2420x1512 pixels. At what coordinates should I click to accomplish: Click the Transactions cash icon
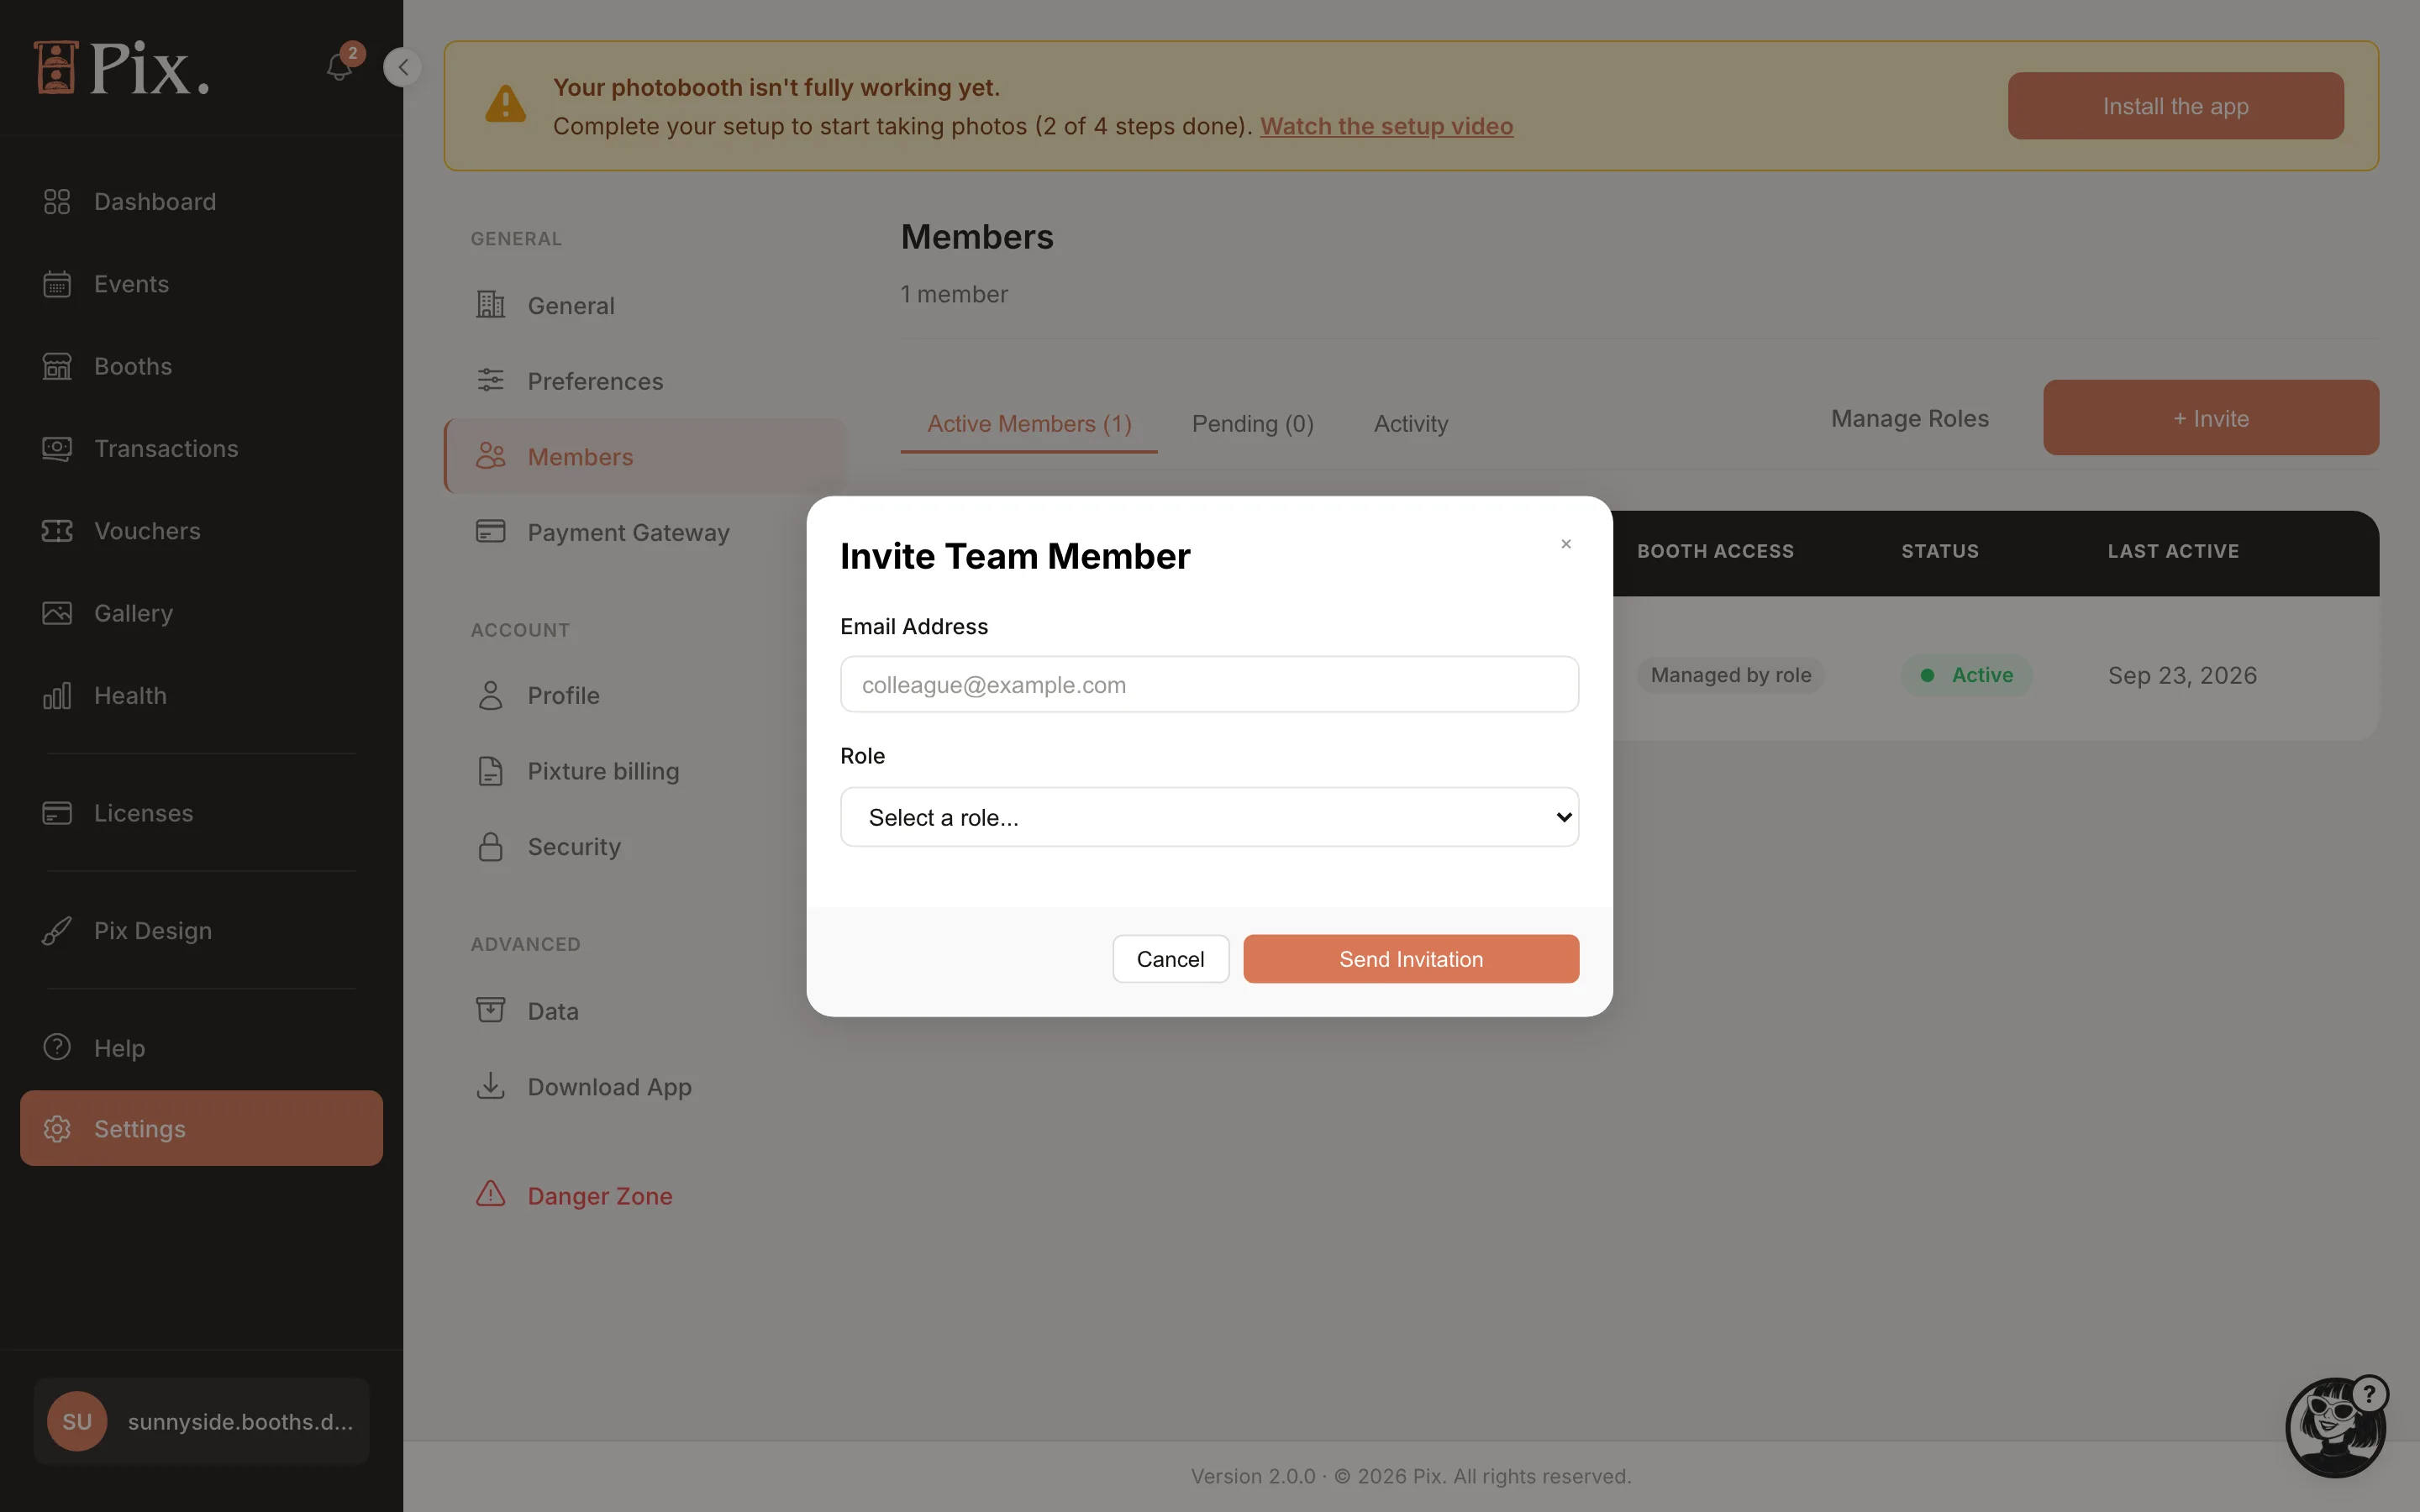click(57, 449)
